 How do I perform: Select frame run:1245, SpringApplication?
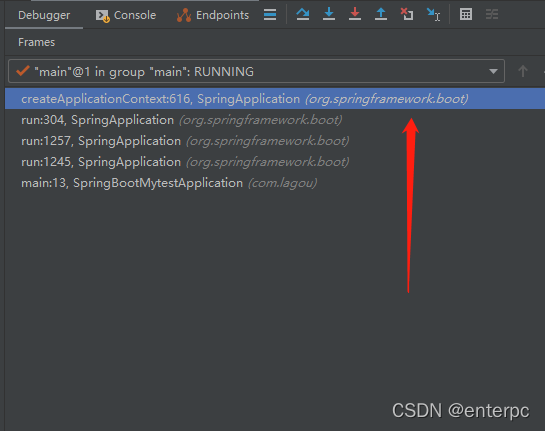pos(275,162)
